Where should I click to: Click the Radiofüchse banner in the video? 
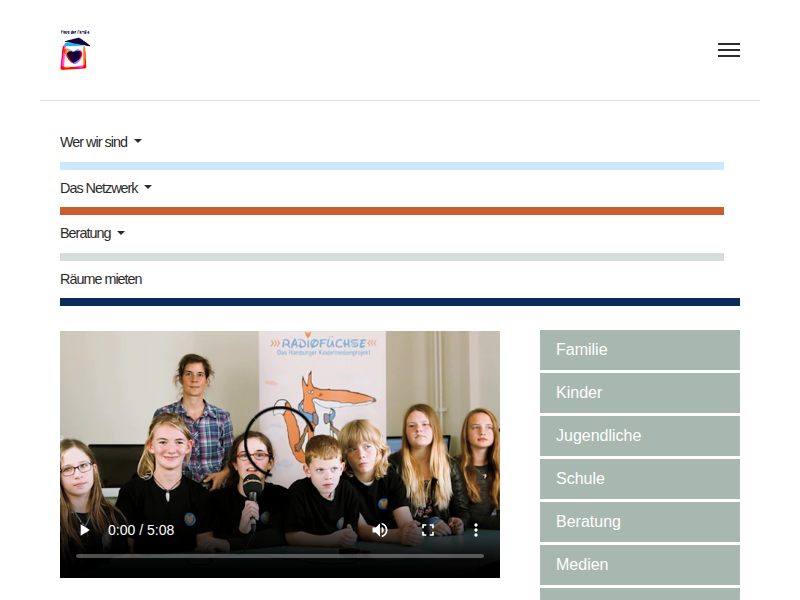pyautogui.click(x=320, y=360)
